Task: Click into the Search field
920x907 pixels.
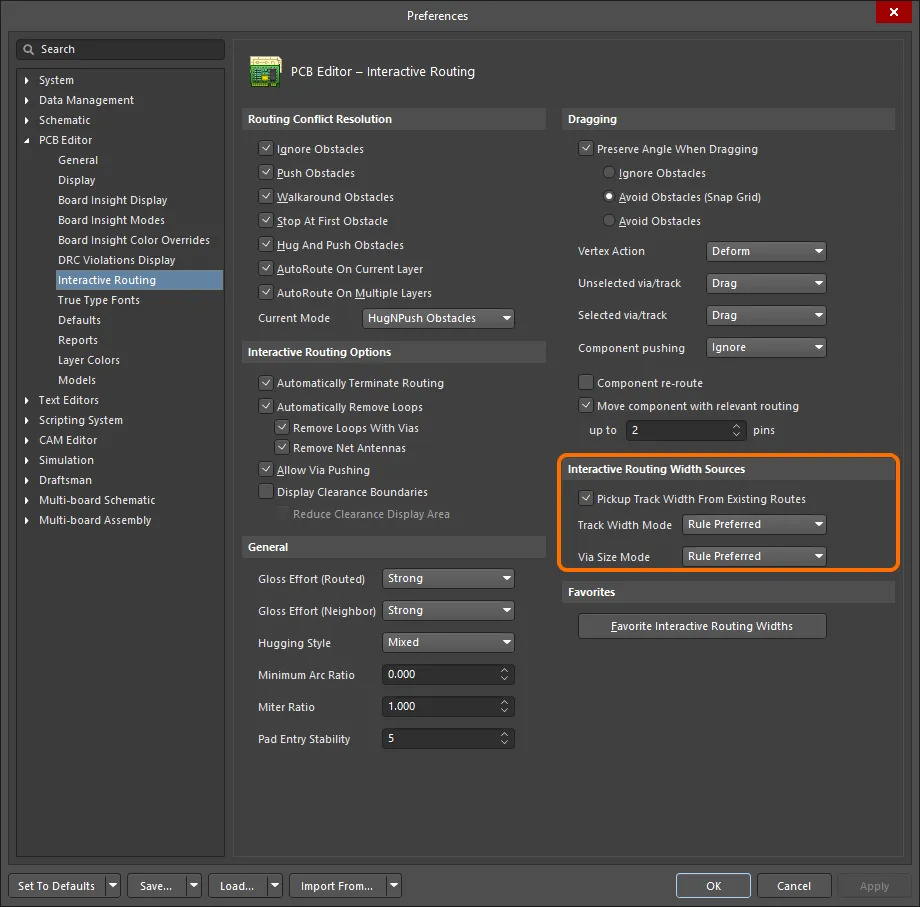Action: tap(120, 49)
